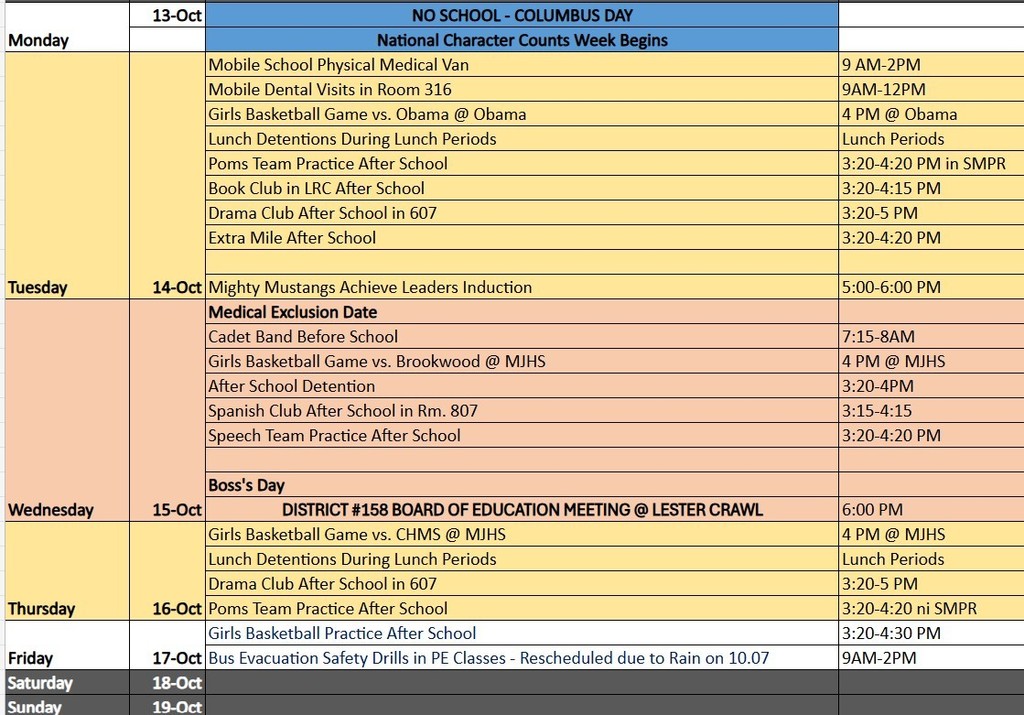The width and height of the screenshot is (1024, 715).
Task: Select the NO SCHOOL - COLUMBUS DAY cell
Action: point(521,16)
